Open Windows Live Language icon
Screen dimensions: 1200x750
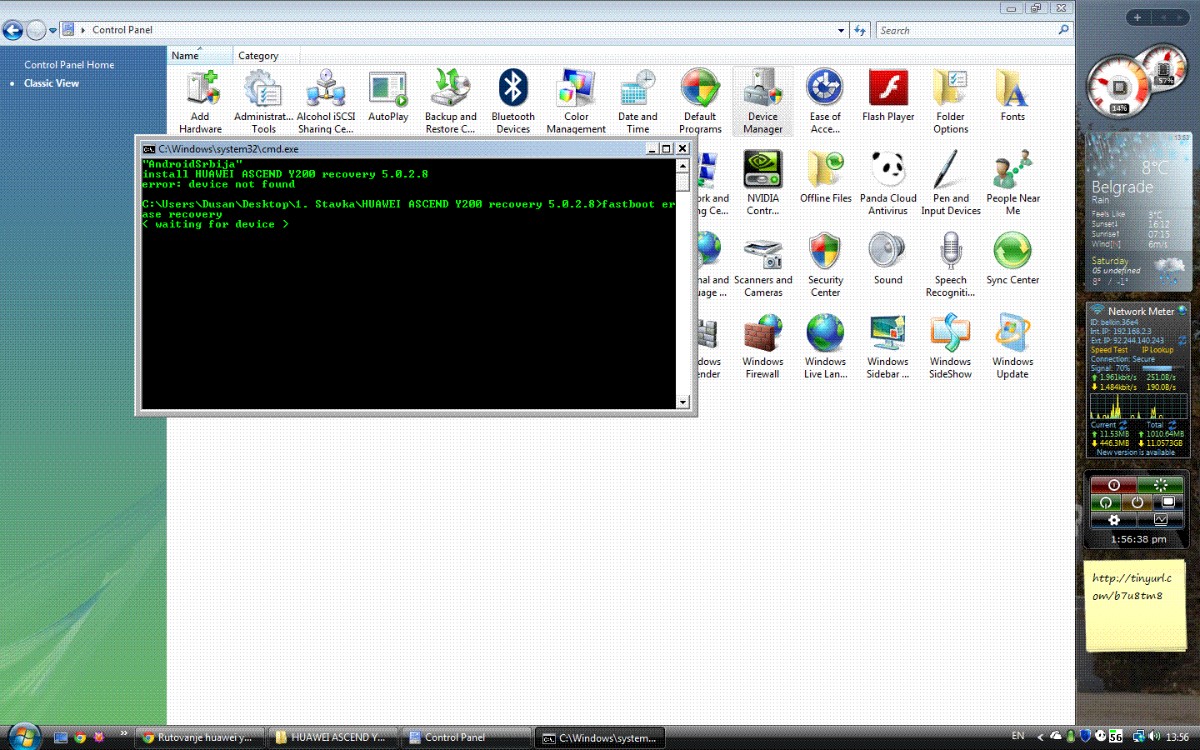point(825,347)
